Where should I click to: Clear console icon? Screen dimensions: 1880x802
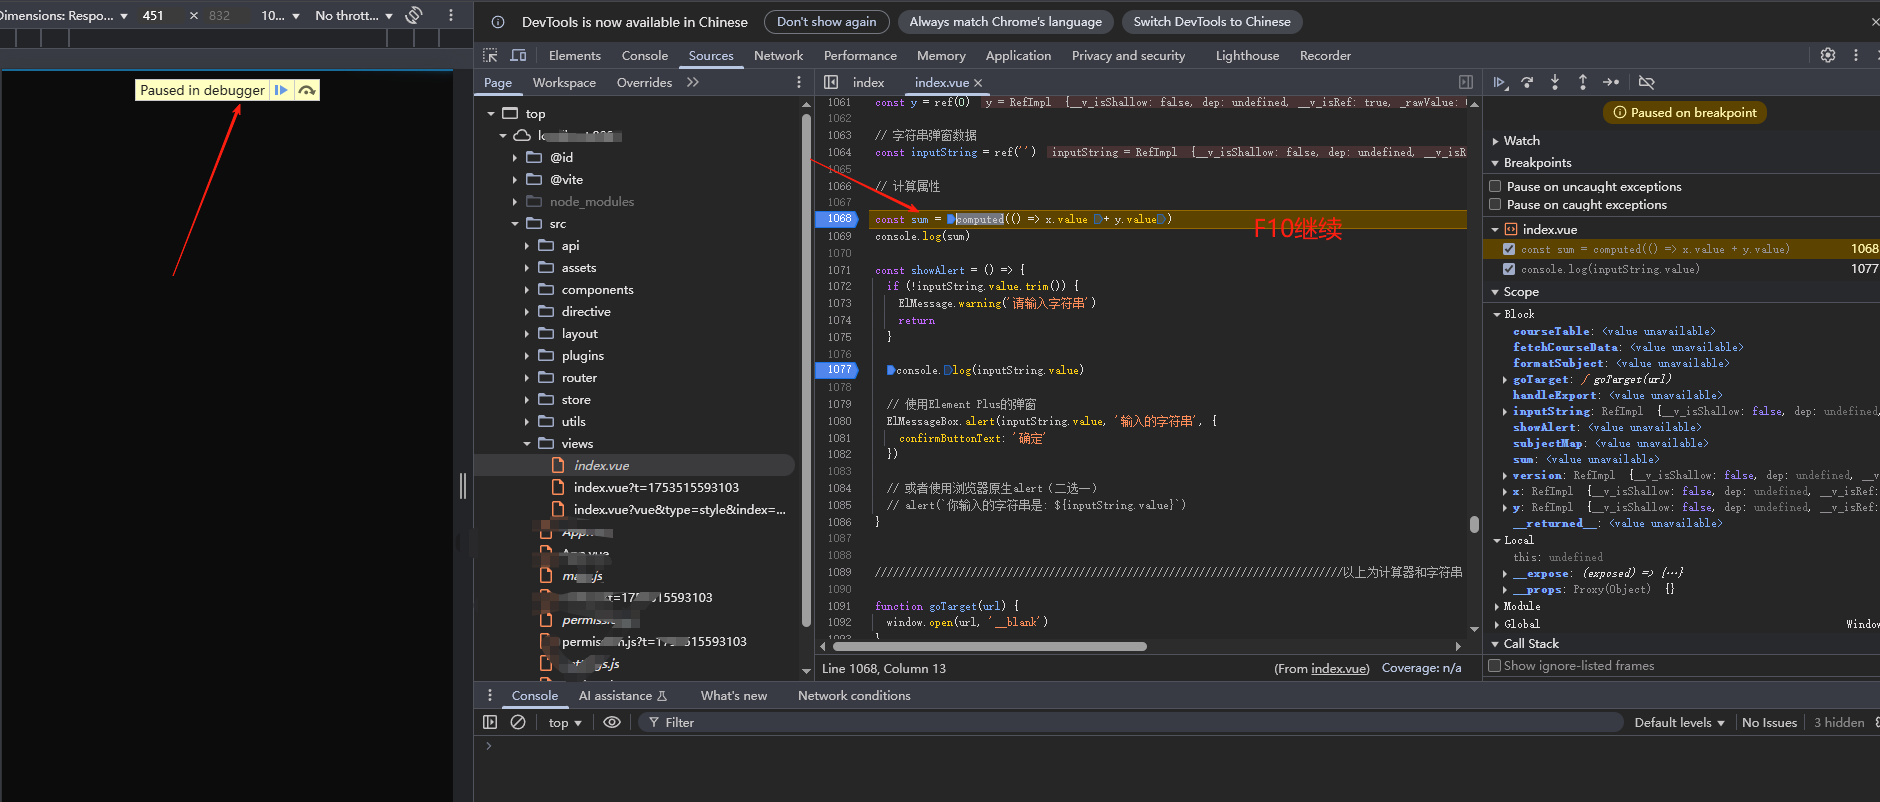518,722
